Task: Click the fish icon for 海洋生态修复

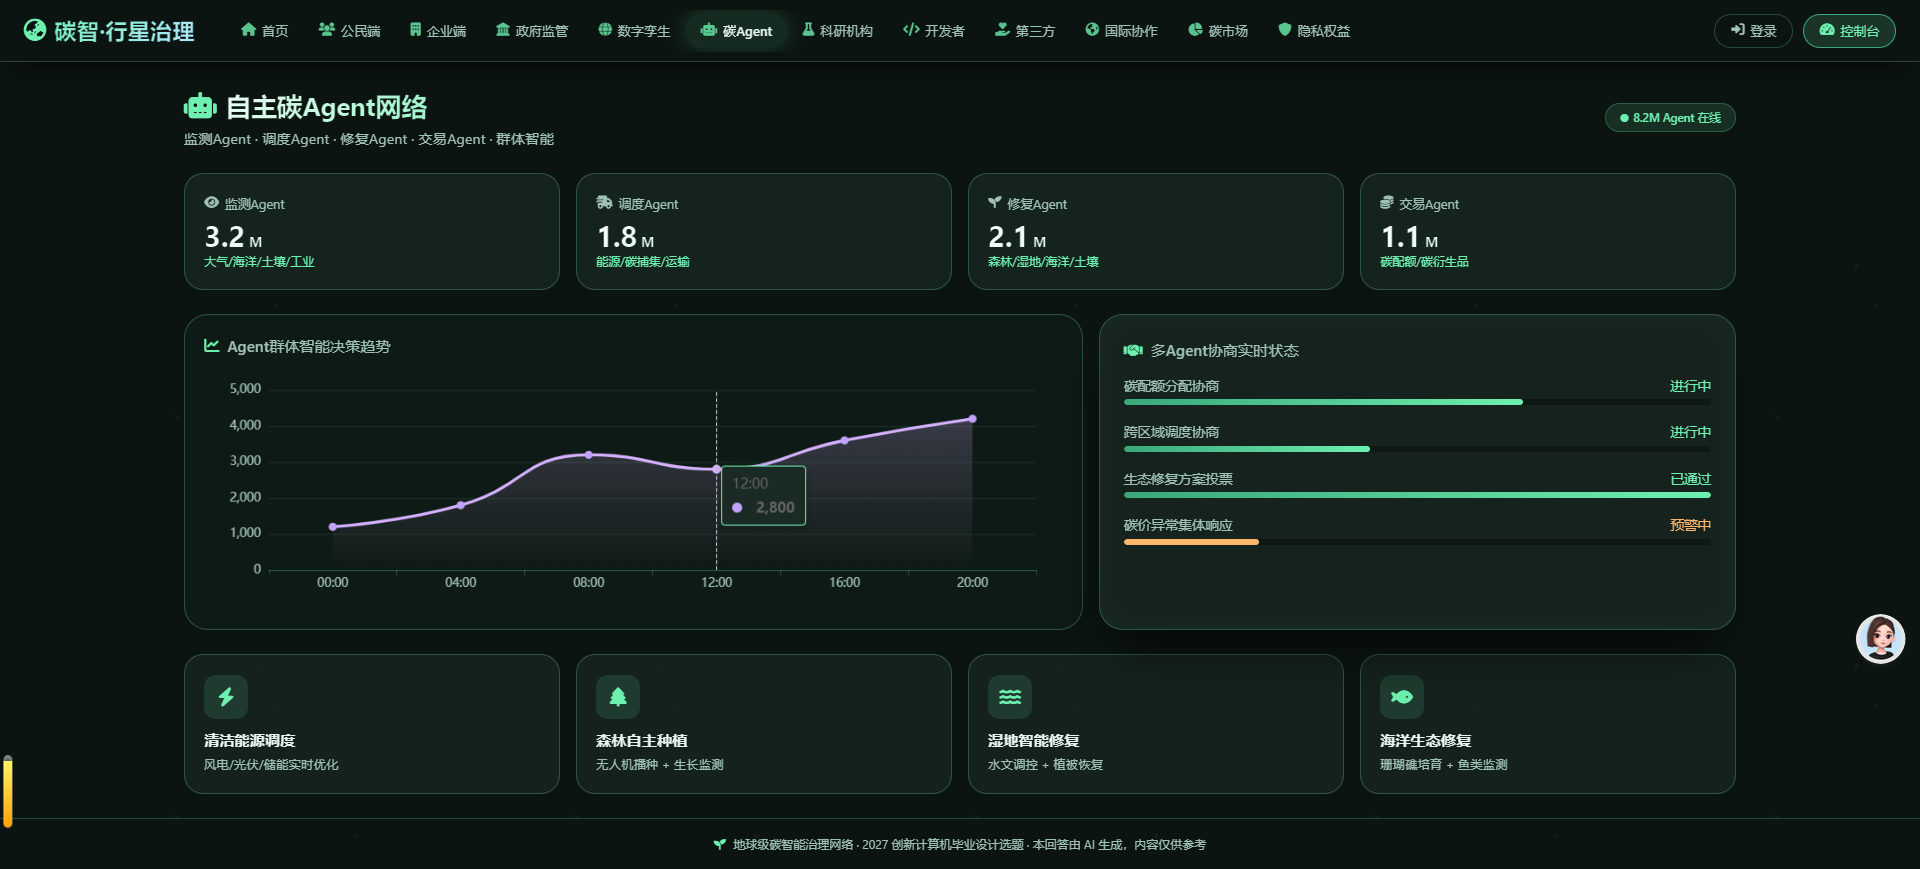Action: point(1402,697)
